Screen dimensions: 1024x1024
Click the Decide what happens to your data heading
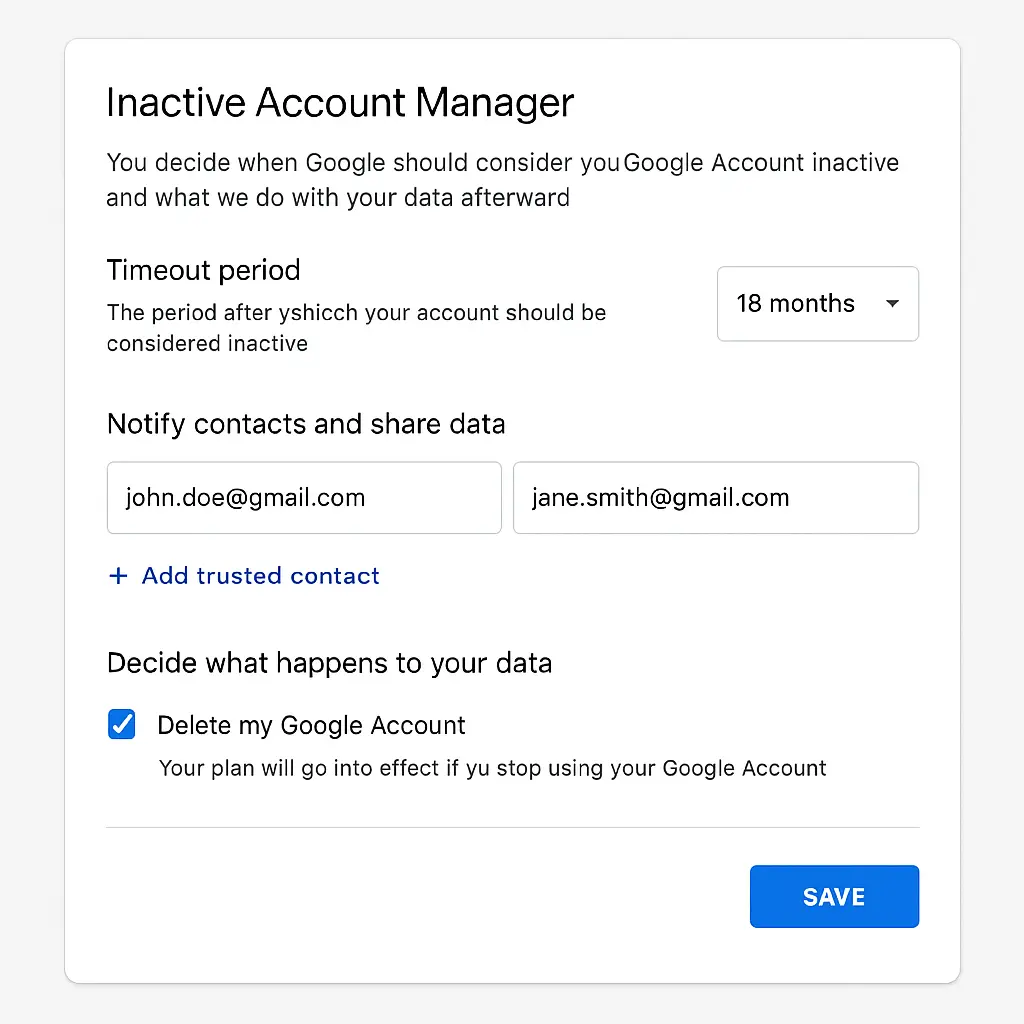coord(330,664)
